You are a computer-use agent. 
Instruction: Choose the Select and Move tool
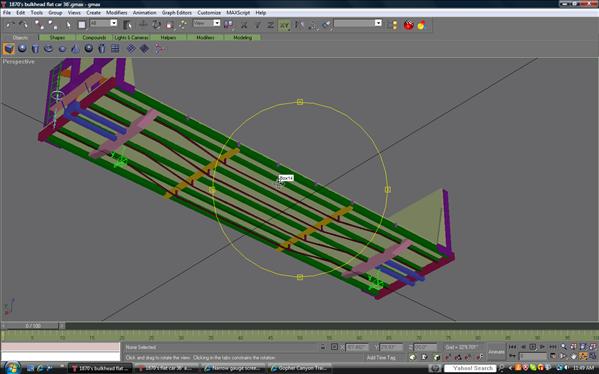143,24
